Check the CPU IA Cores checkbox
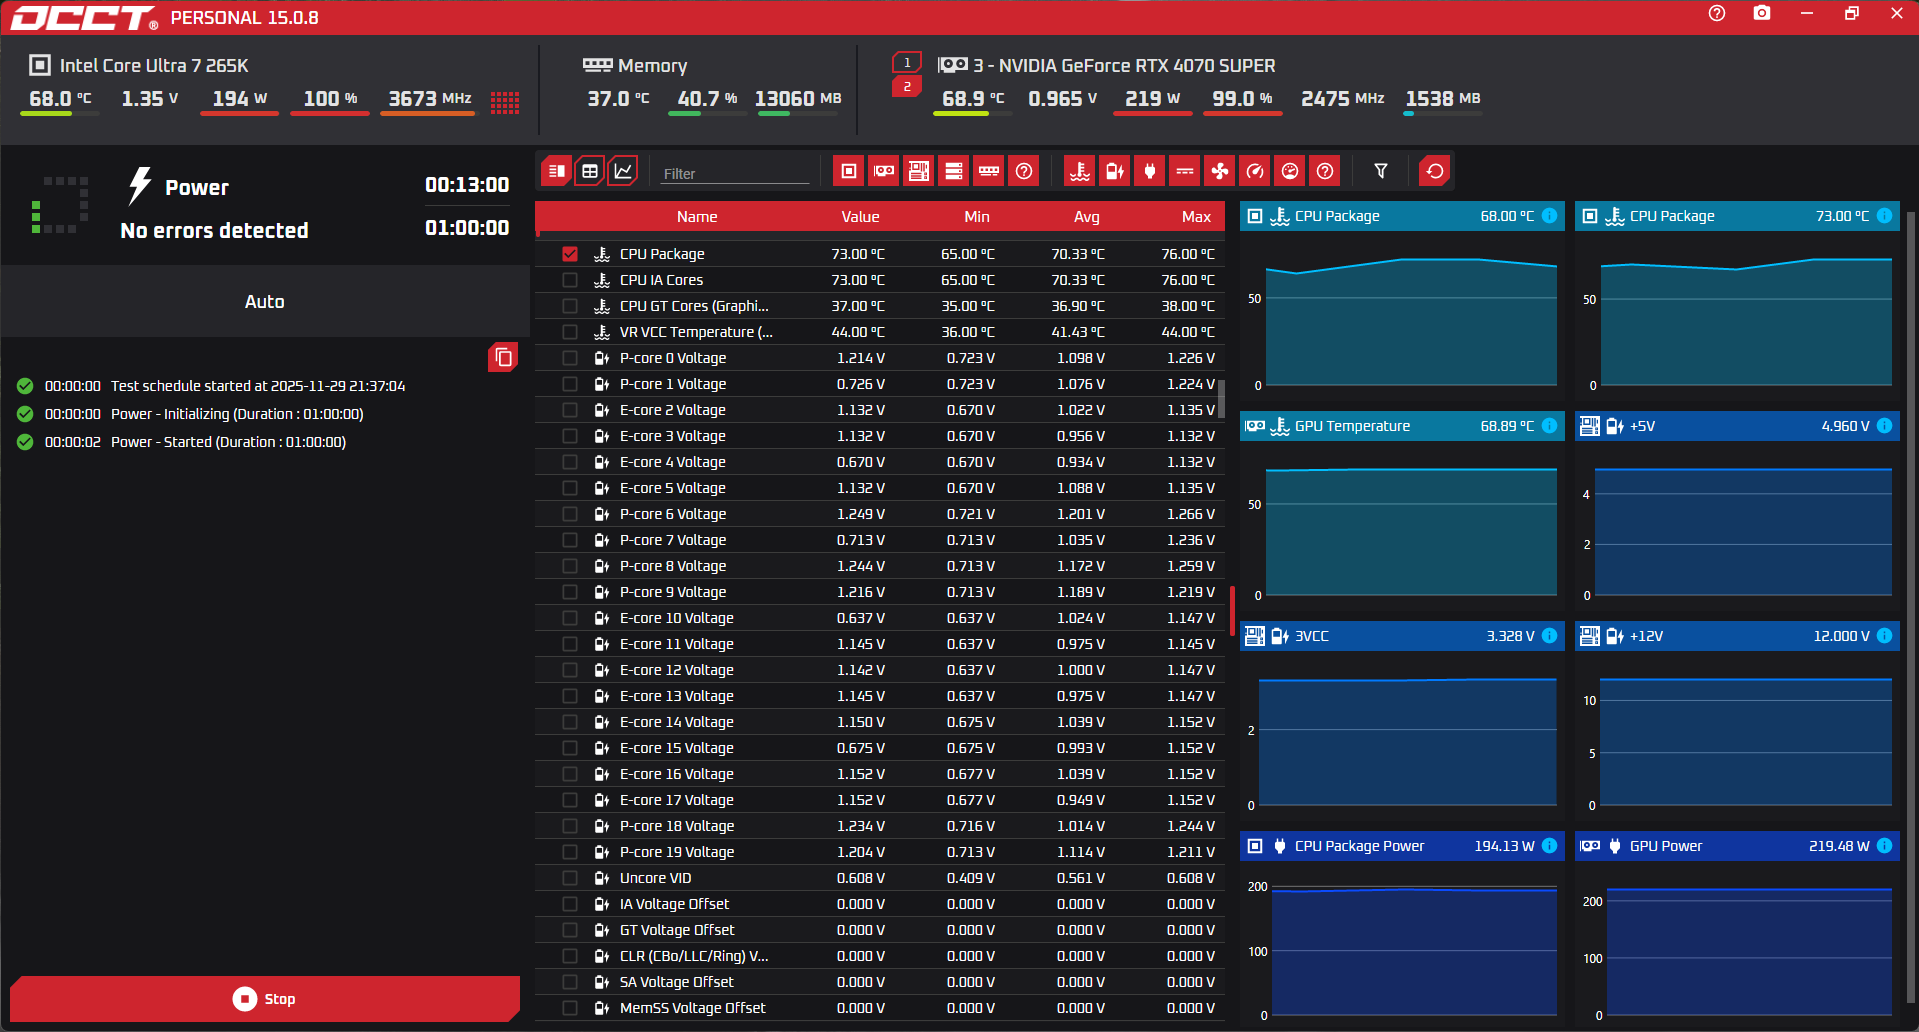 coord(570,280)
